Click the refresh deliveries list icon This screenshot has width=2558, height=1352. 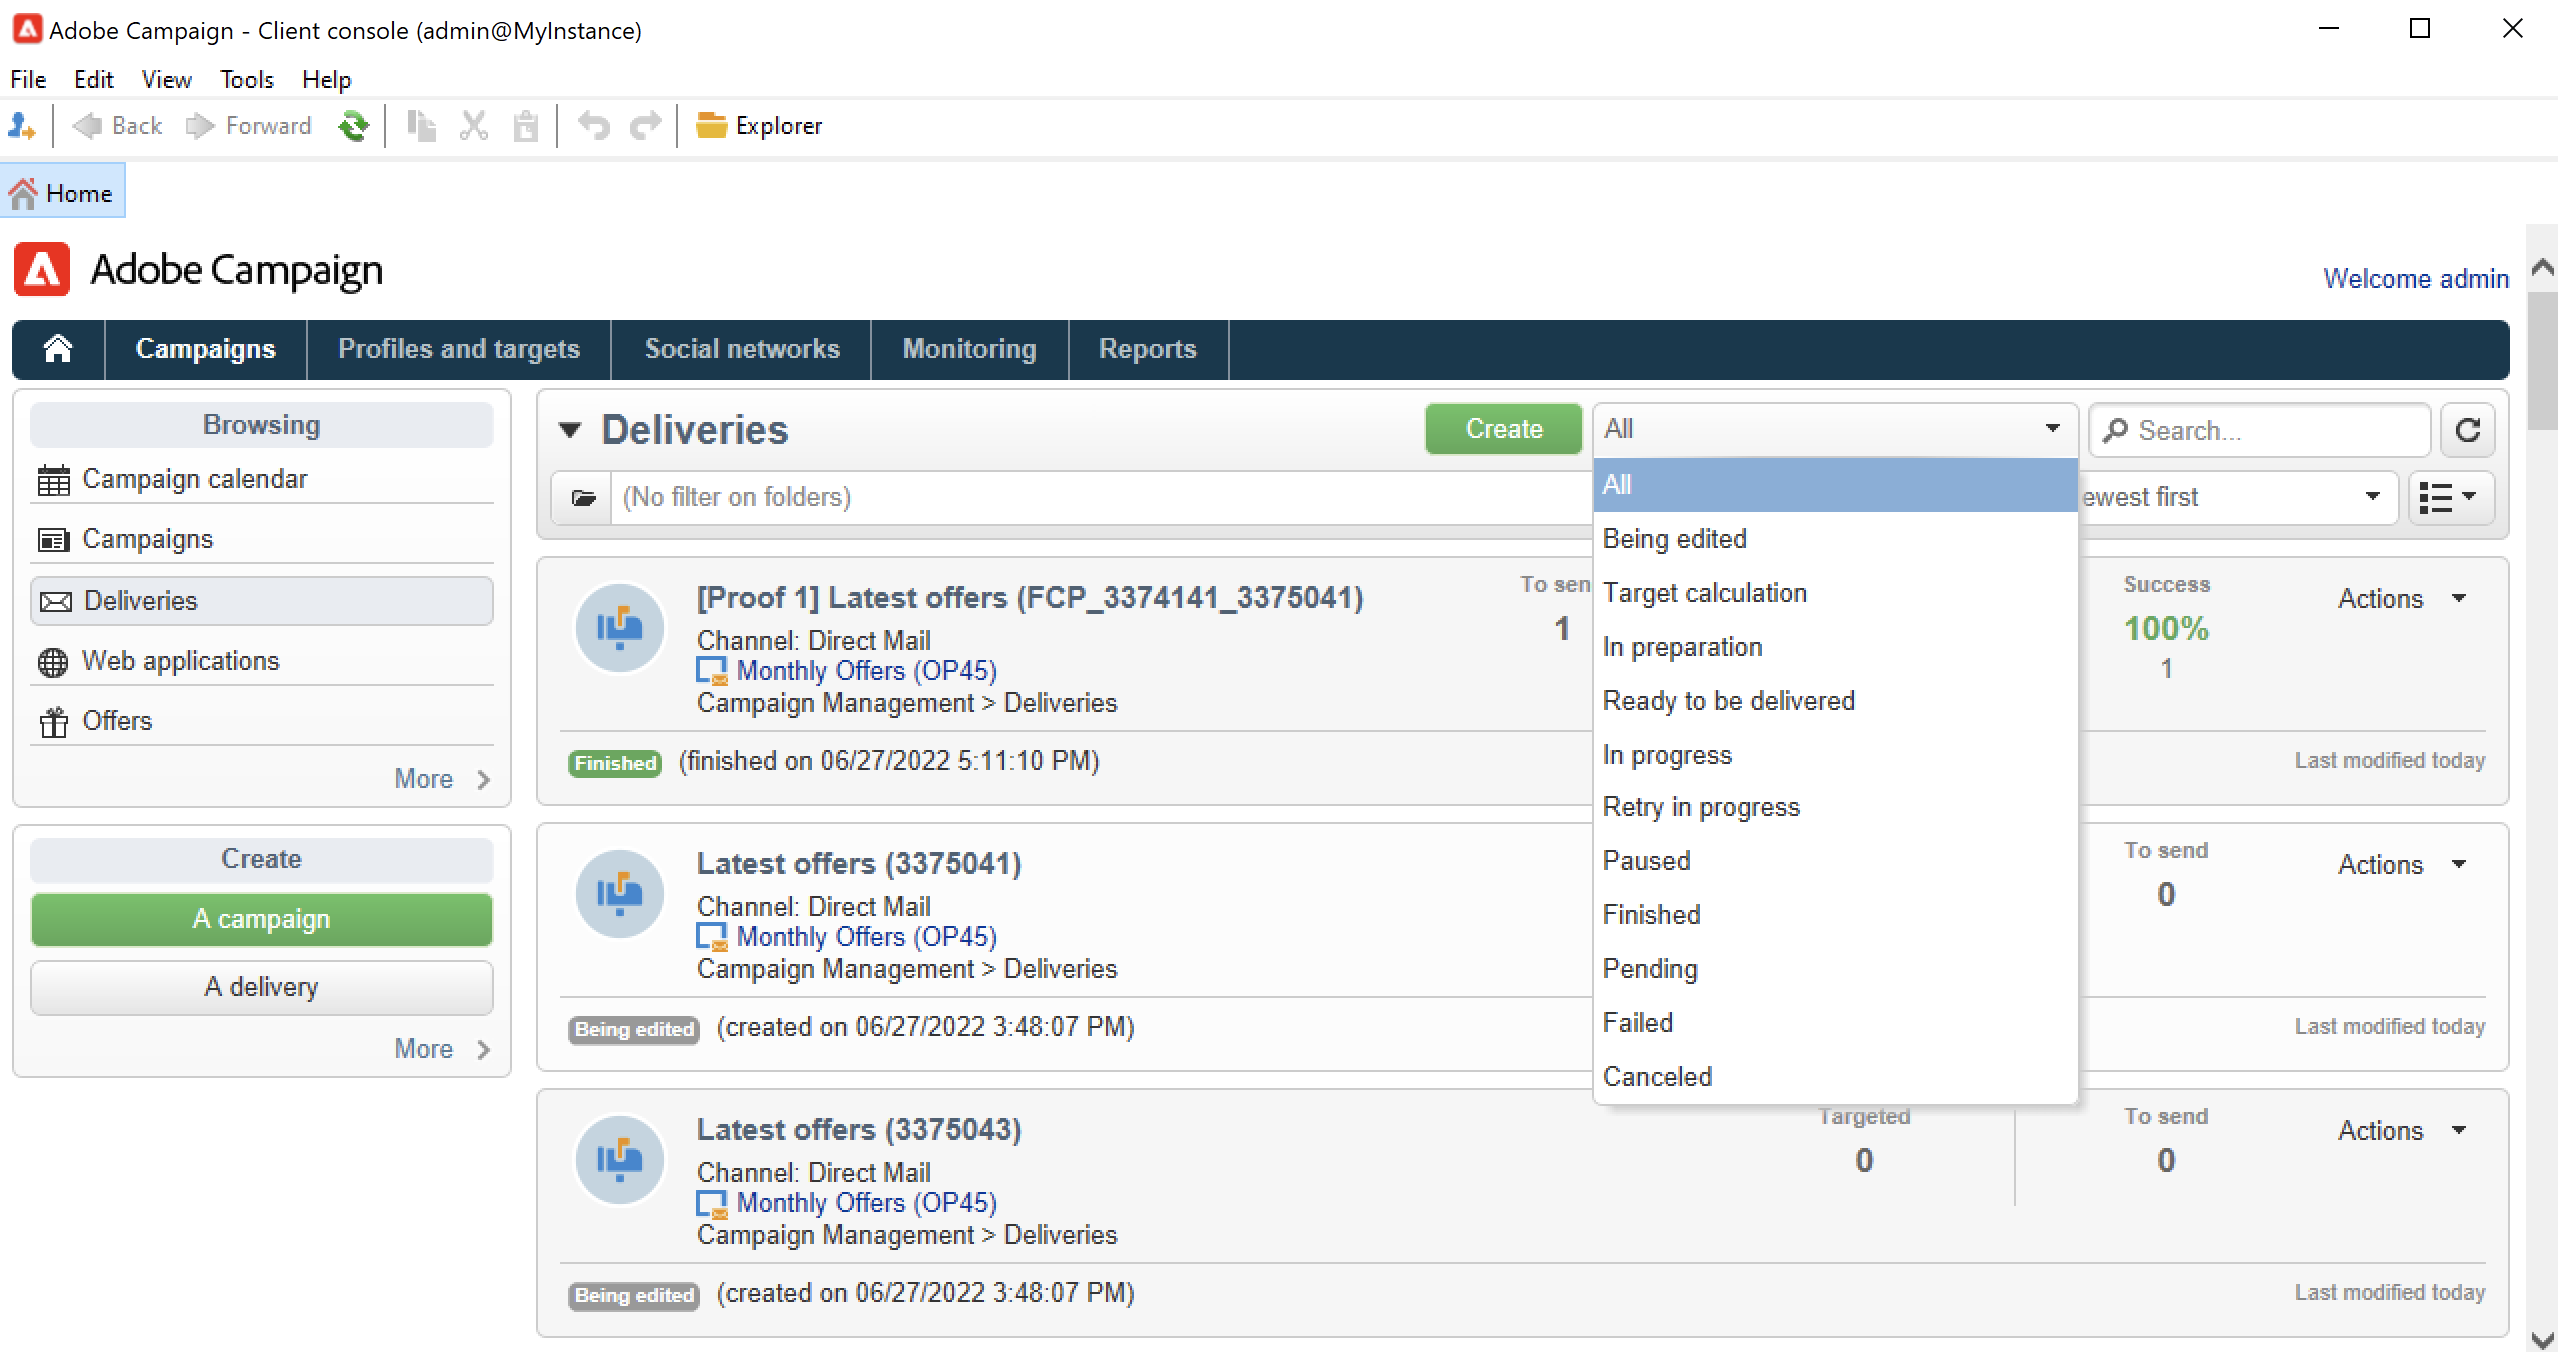2467,430
